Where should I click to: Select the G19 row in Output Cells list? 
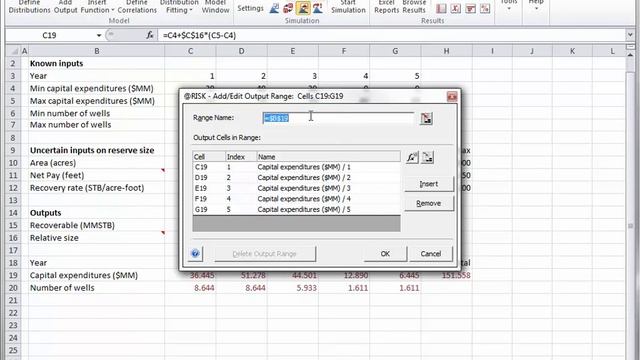click(296, 209)
